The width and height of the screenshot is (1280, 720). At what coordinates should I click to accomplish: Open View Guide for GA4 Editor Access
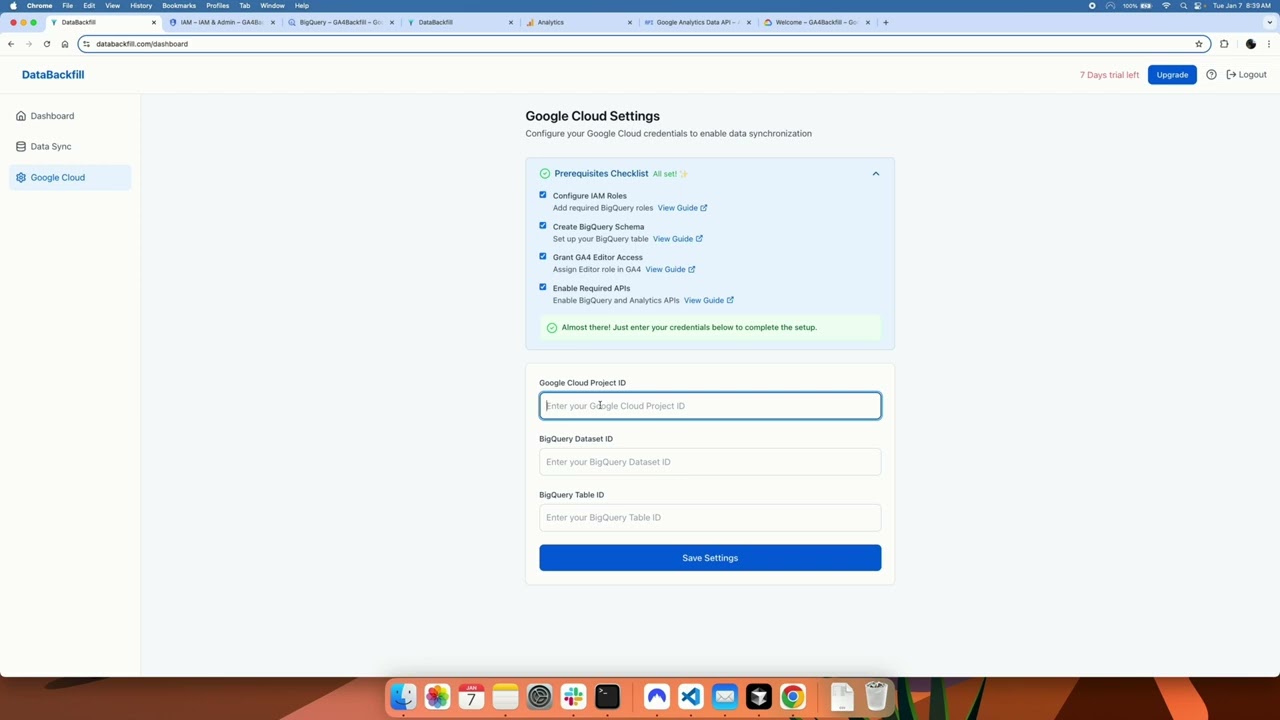[x=670, y=270]
